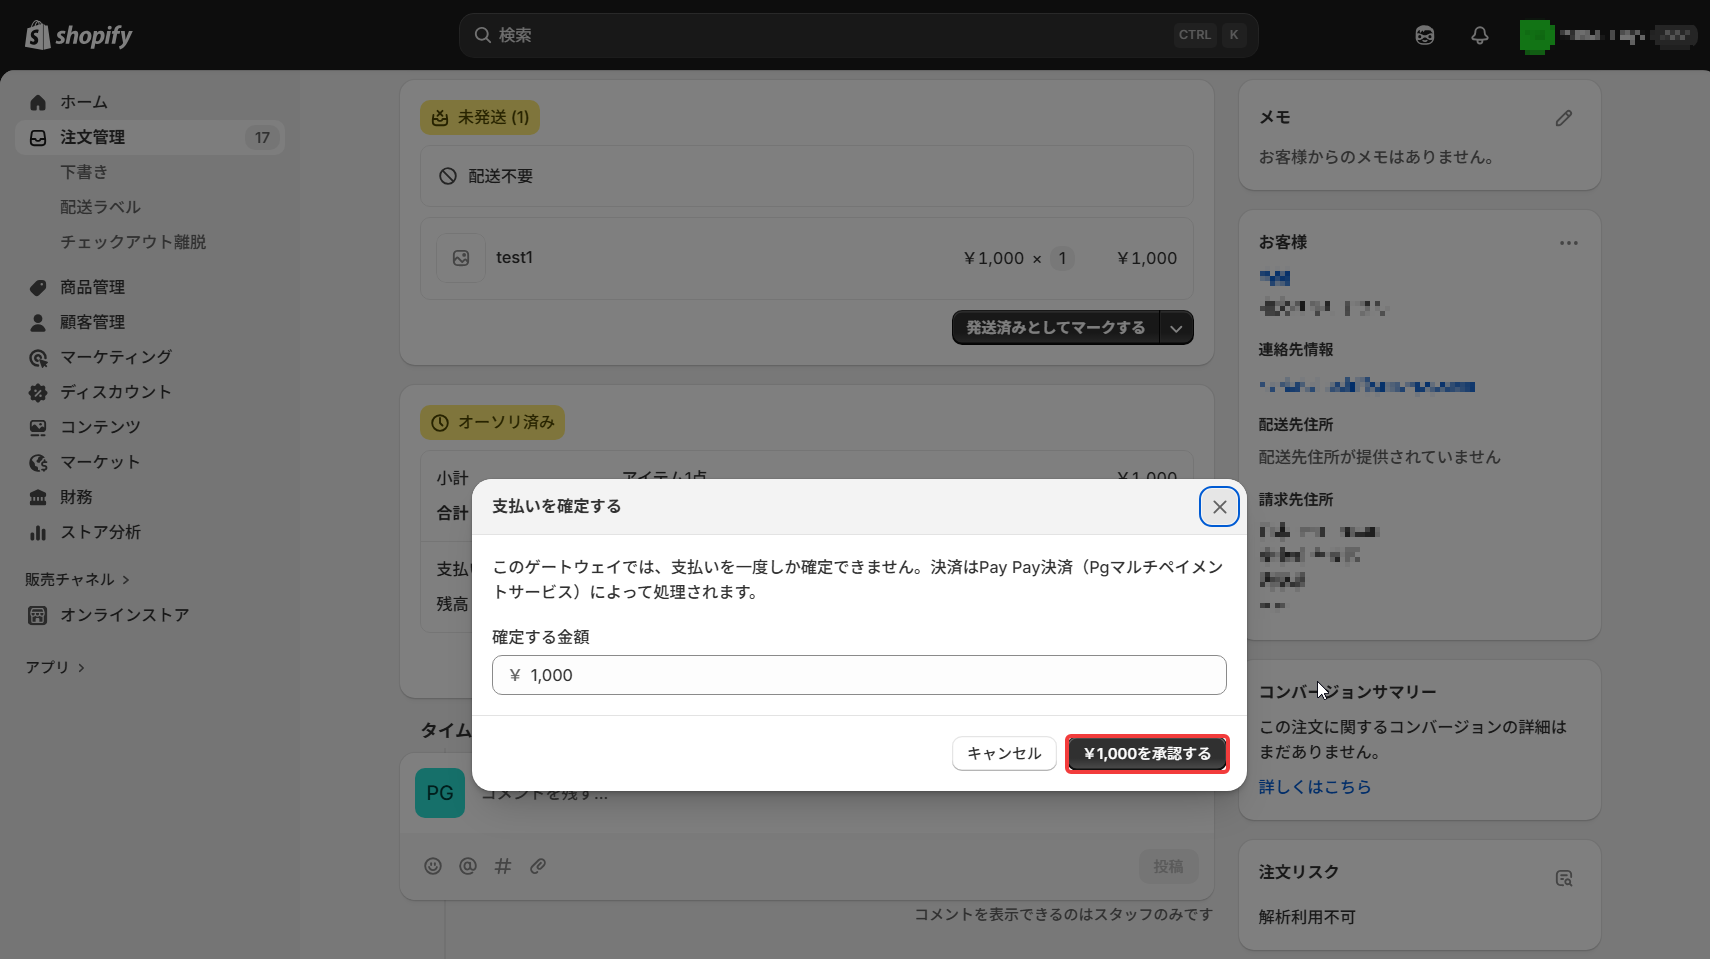Viewport: 1710px width, 959px height.
Task: Click the blurred customer name link
Action: point(1275,278)
